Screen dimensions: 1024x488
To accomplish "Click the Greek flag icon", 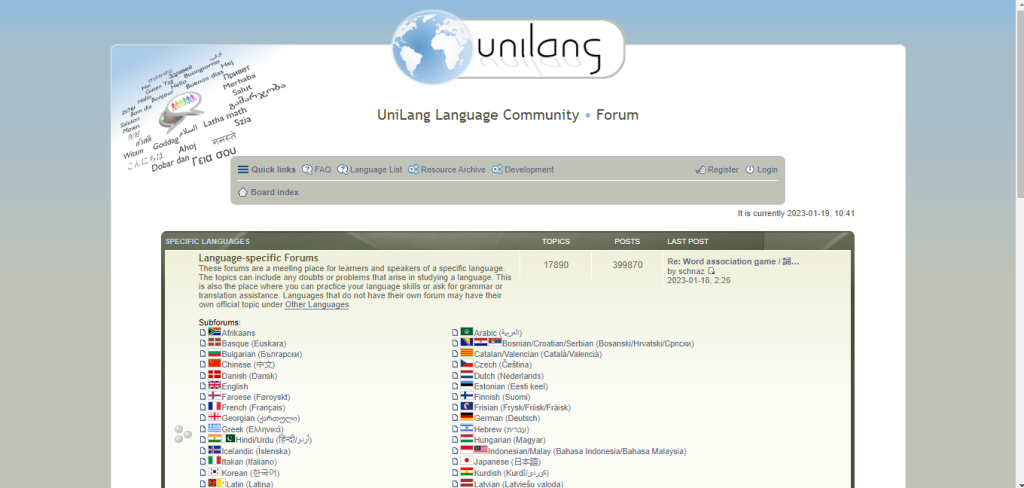I will (214, 429).
